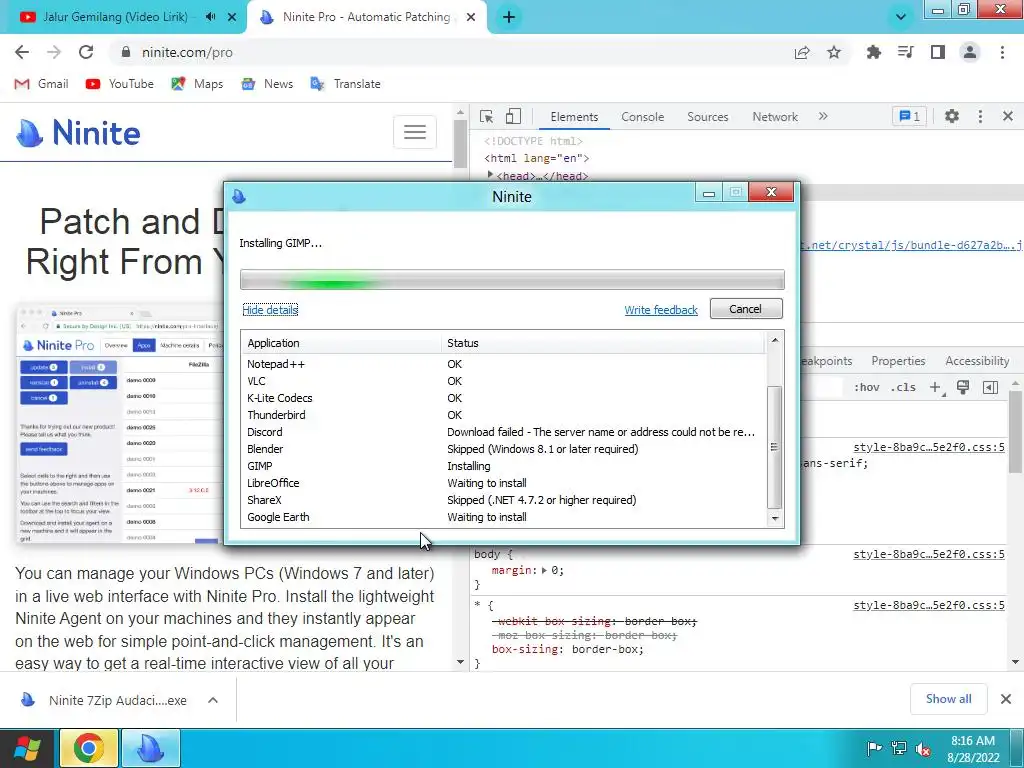Switch to the DevTools Console tab

[x=643, y=117]
